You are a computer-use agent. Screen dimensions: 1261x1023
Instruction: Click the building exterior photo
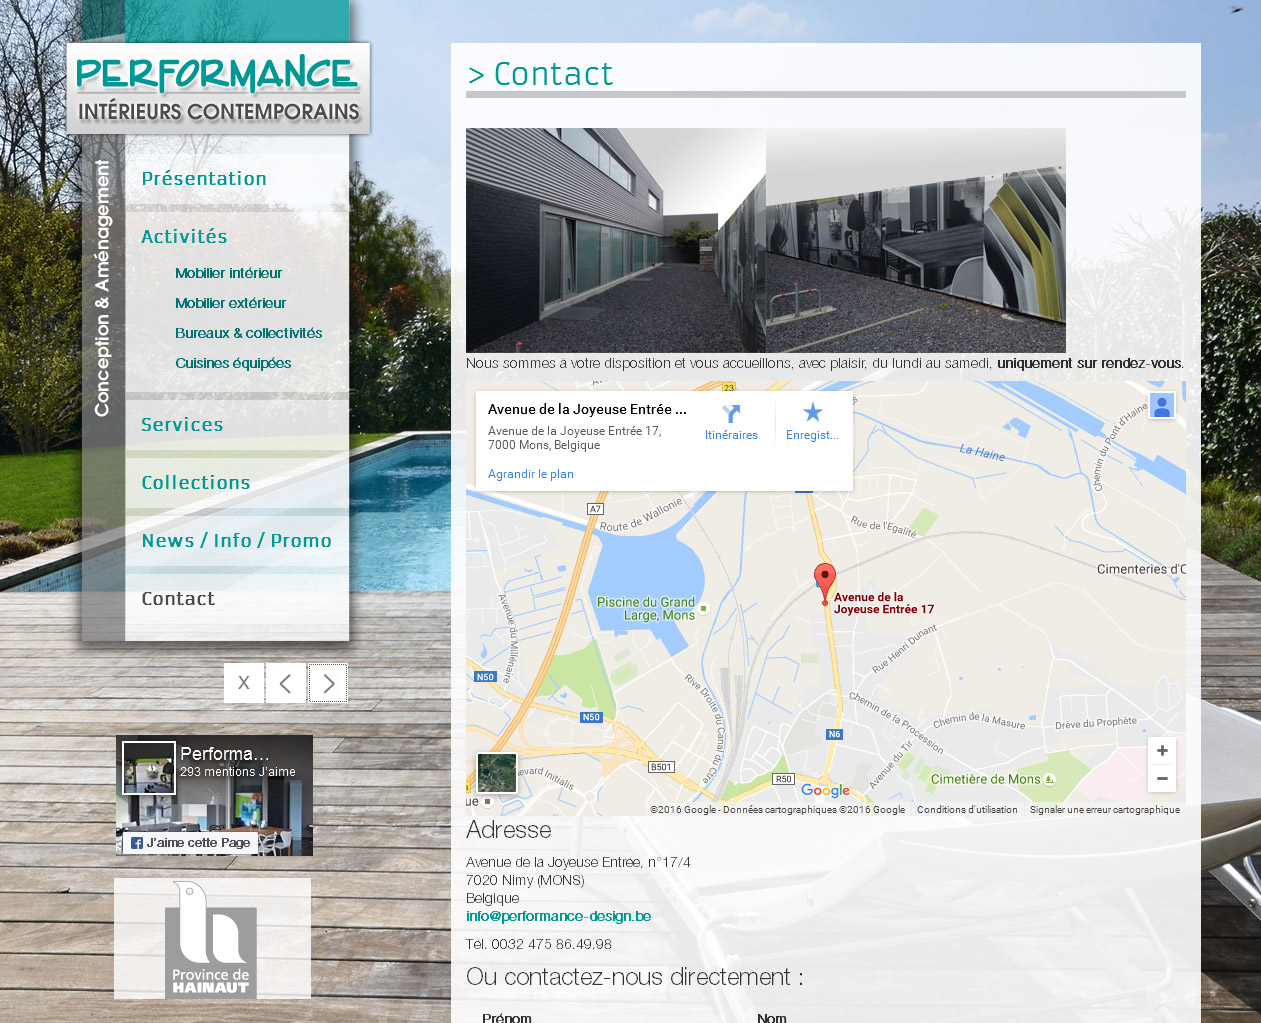tap(616, 240)
